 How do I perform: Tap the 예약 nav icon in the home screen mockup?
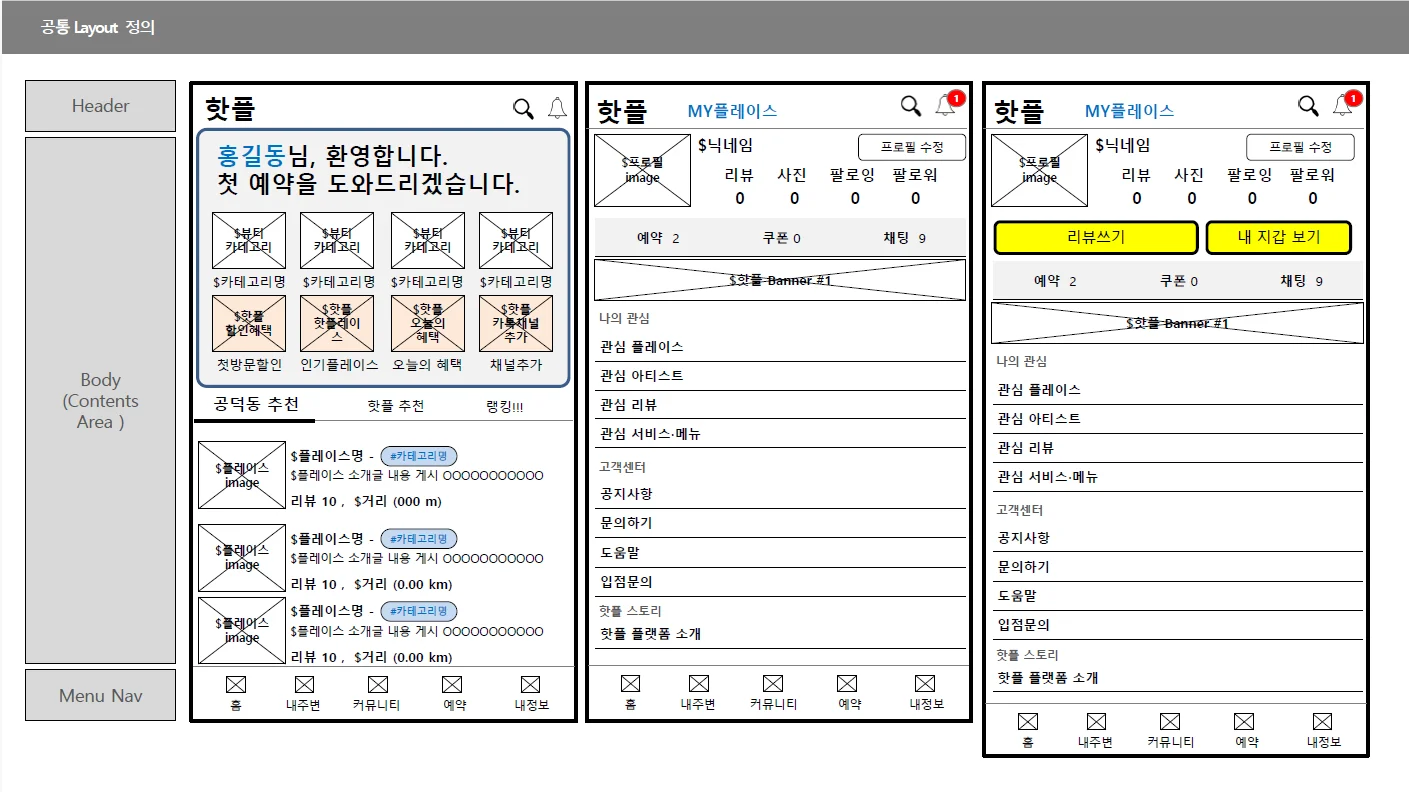(452, 685)
